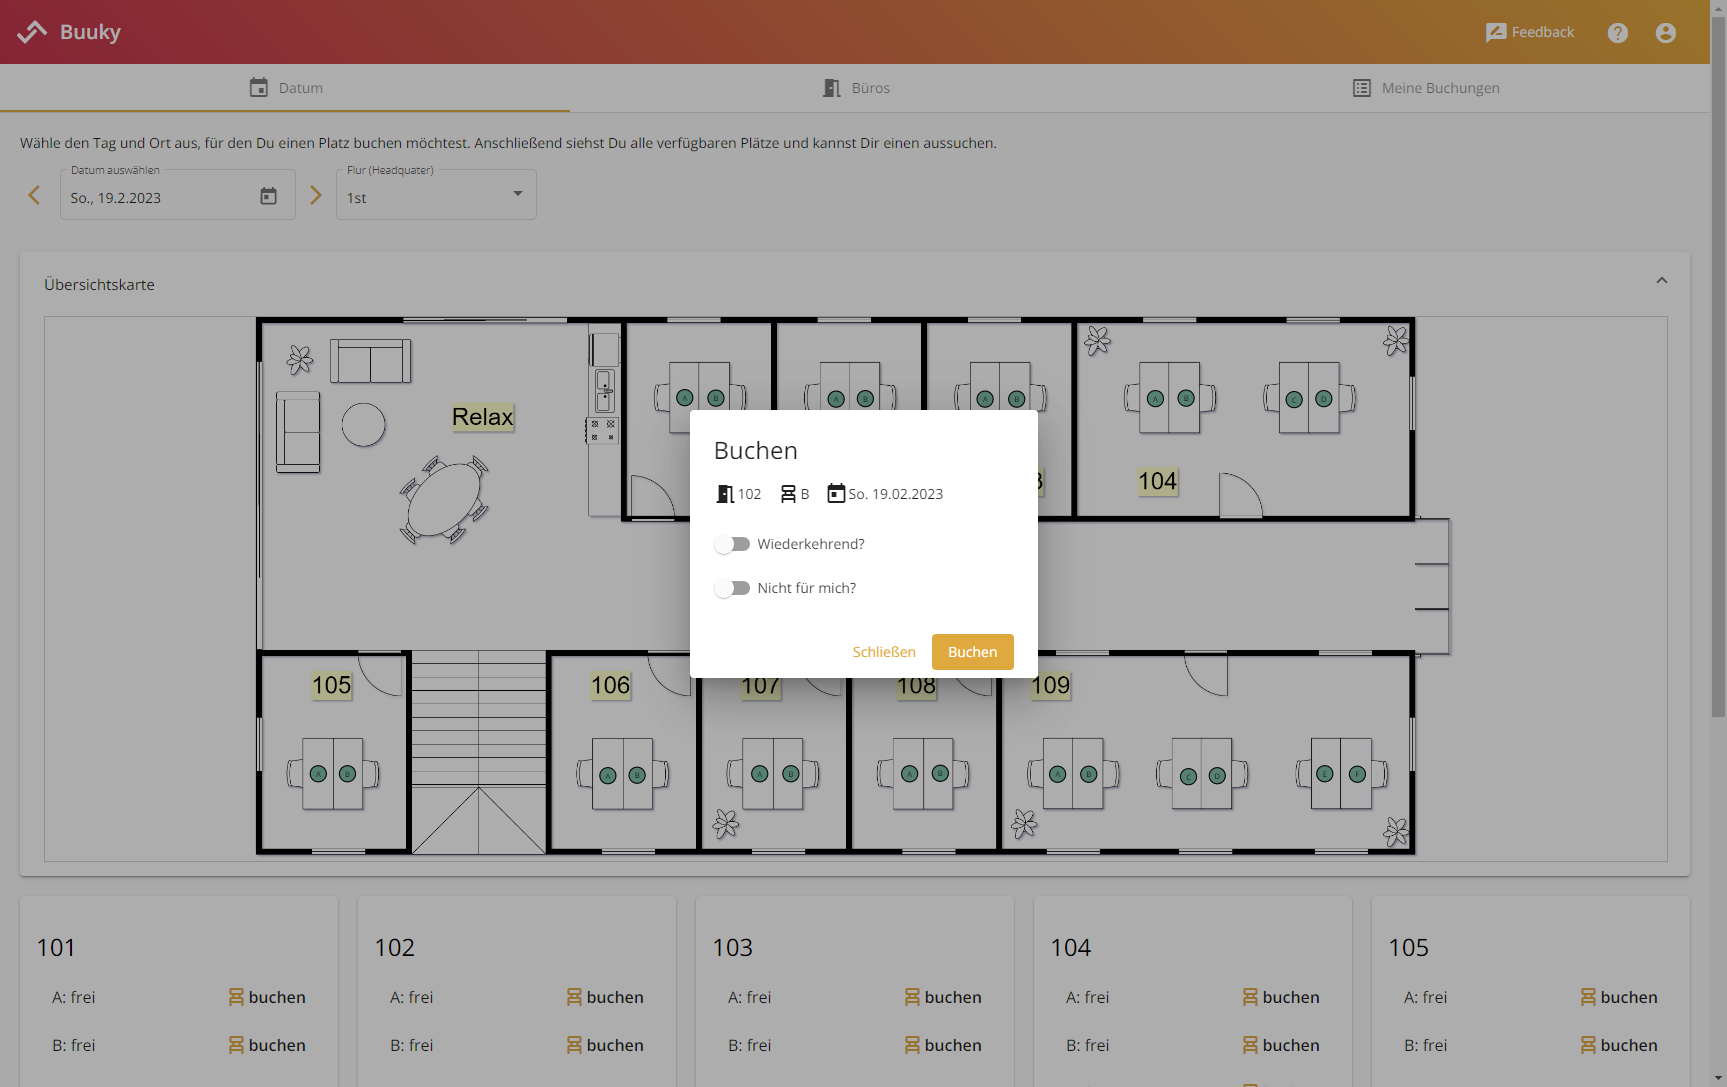Click the Übersichtskarte heading
The width and height of the screenshot is (1727, 1087).
(99, 285)
